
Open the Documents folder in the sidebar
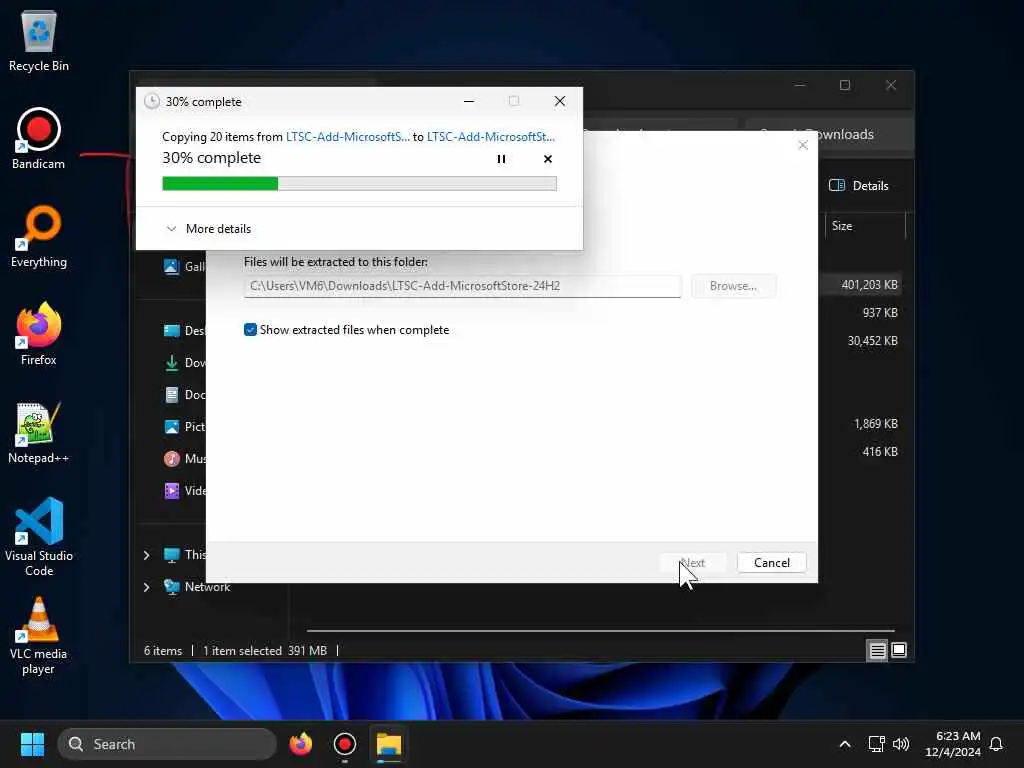click(184, 394)
